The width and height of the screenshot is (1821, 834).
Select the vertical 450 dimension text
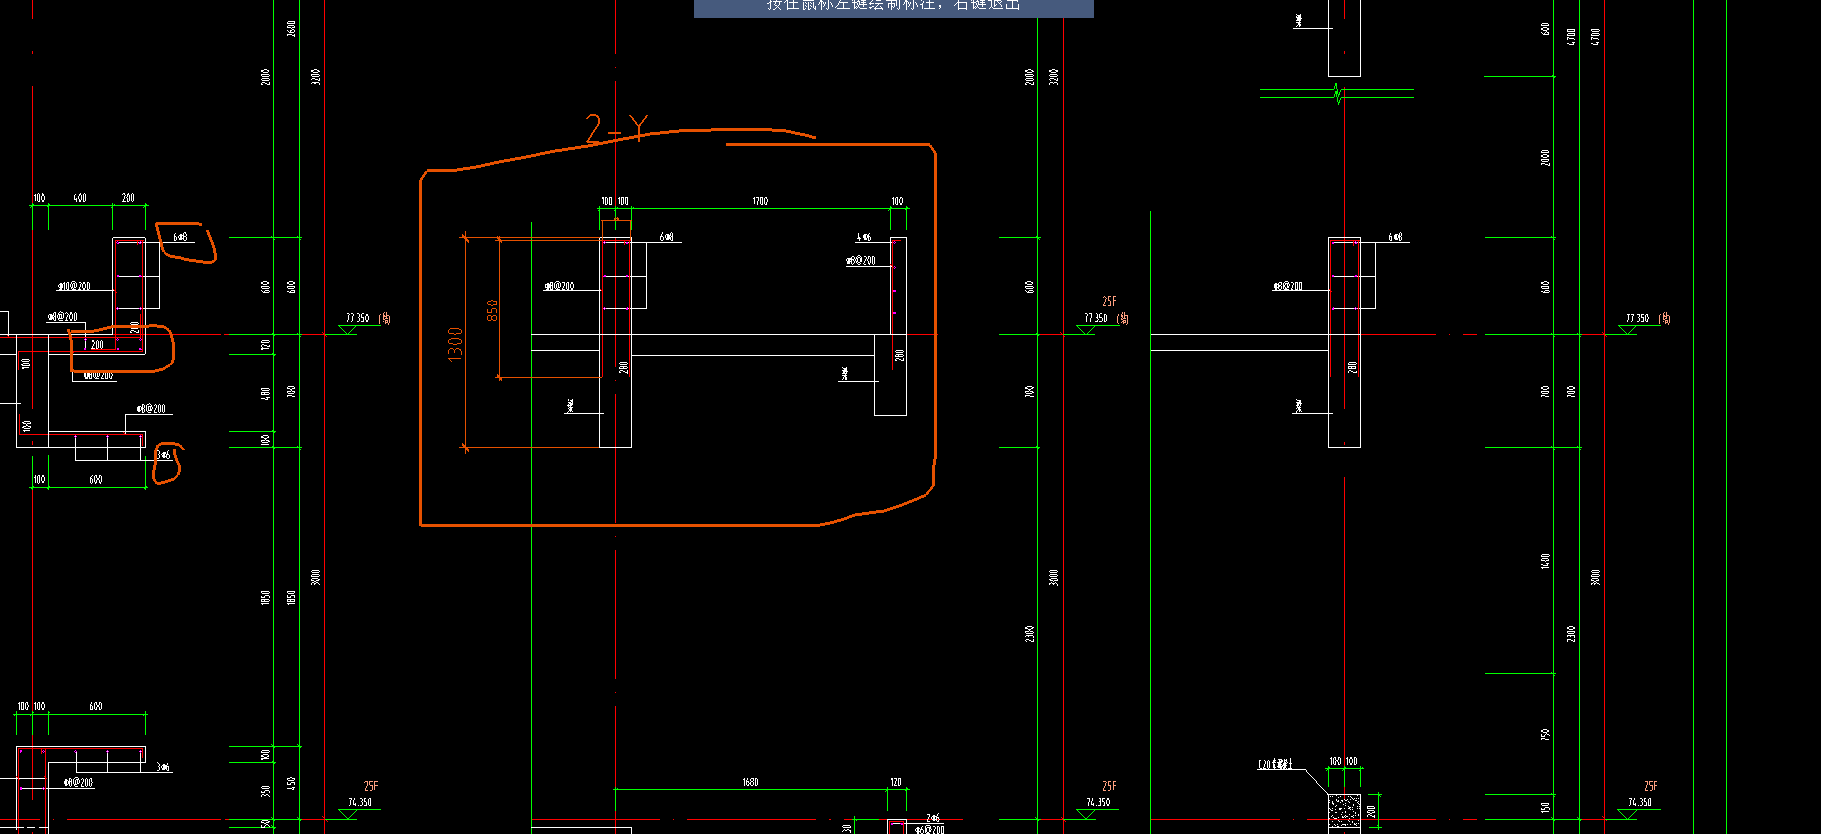pyautogui.click(x=292, y=784)
